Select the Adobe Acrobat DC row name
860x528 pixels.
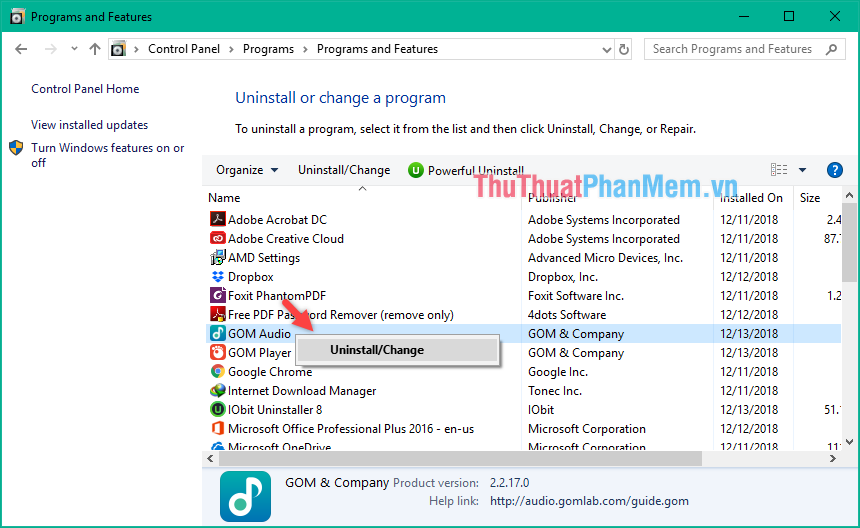pyautogui.click(x=278, y=220)
